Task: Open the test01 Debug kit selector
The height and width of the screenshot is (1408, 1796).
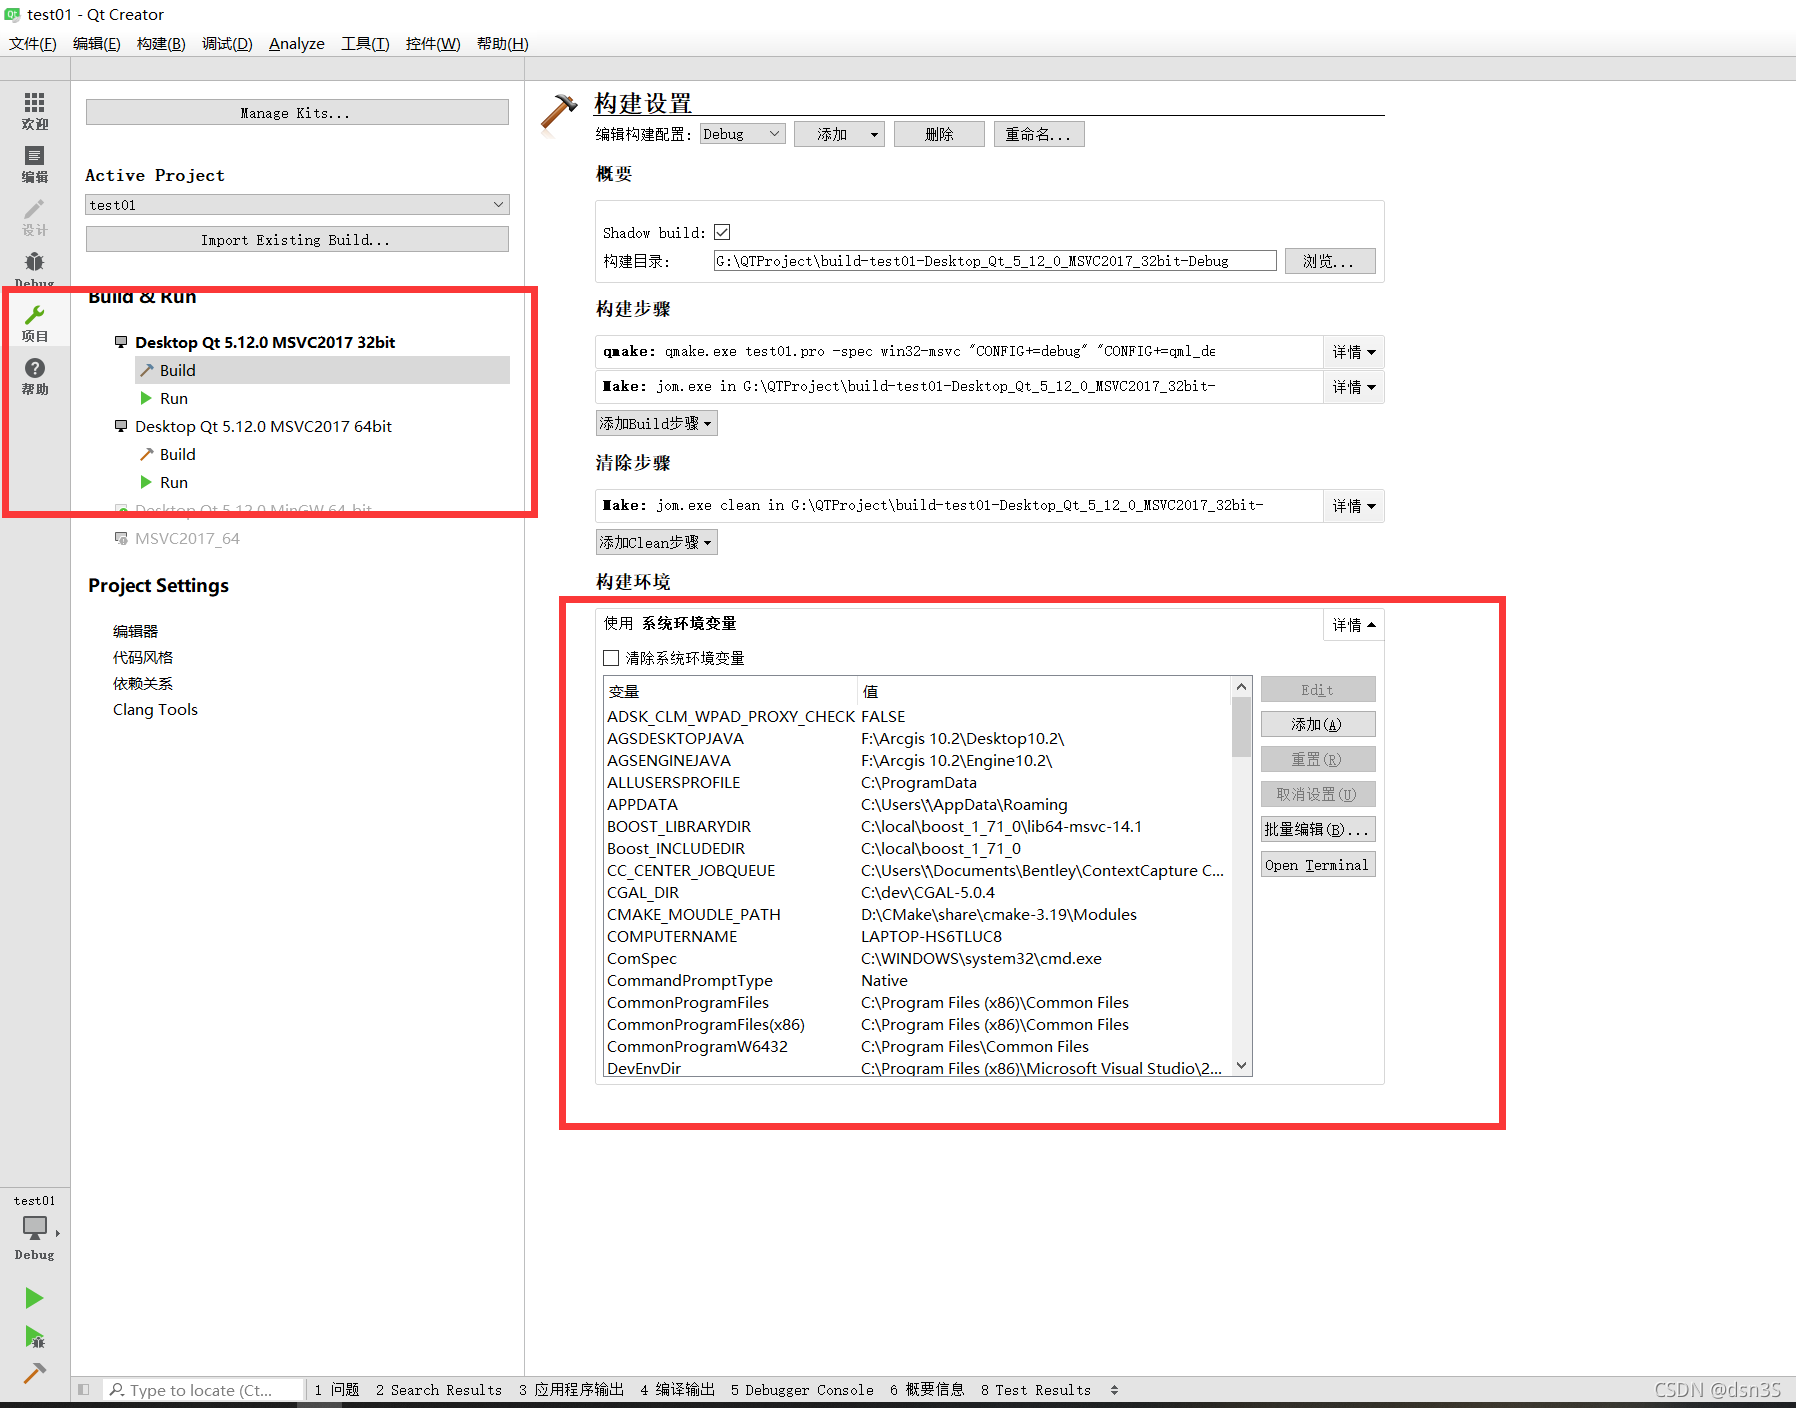Action: click(34, 1227)
